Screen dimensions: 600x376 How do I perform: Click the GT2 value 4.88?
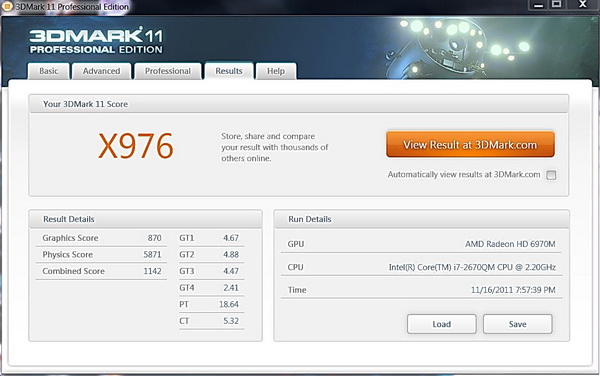pyautogui.click(x=231, y=254)
